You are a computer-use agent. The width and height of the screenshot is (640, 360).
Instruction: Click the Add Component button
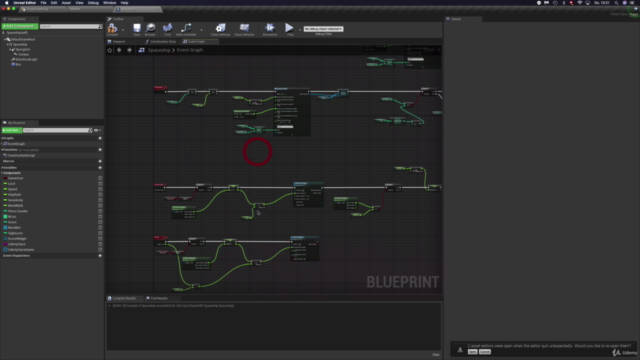(x=20, y=26)
